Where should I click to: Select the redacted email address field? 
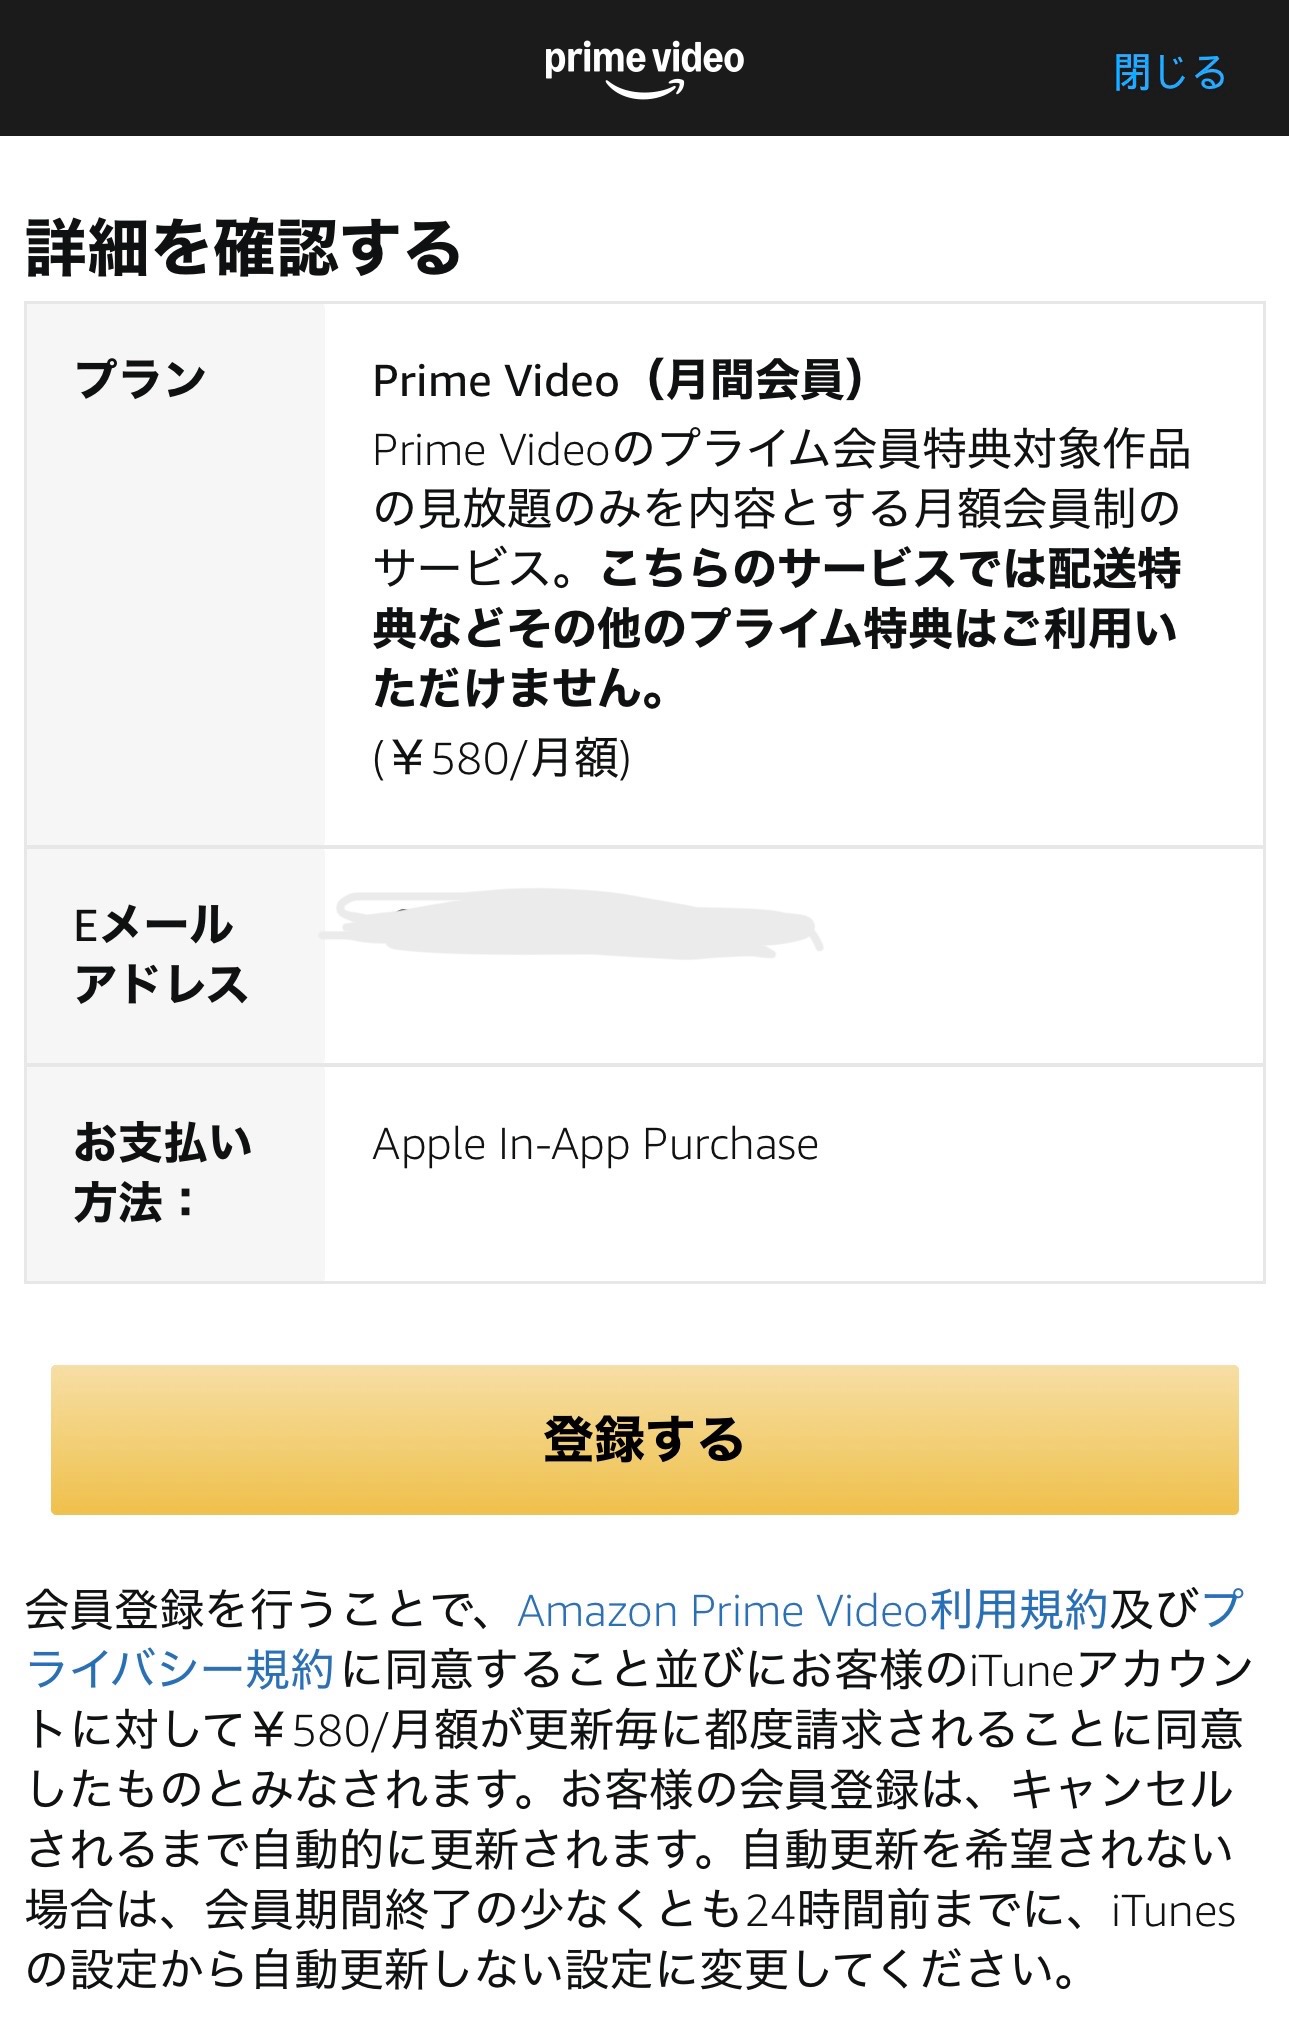(x=570, y=930)
